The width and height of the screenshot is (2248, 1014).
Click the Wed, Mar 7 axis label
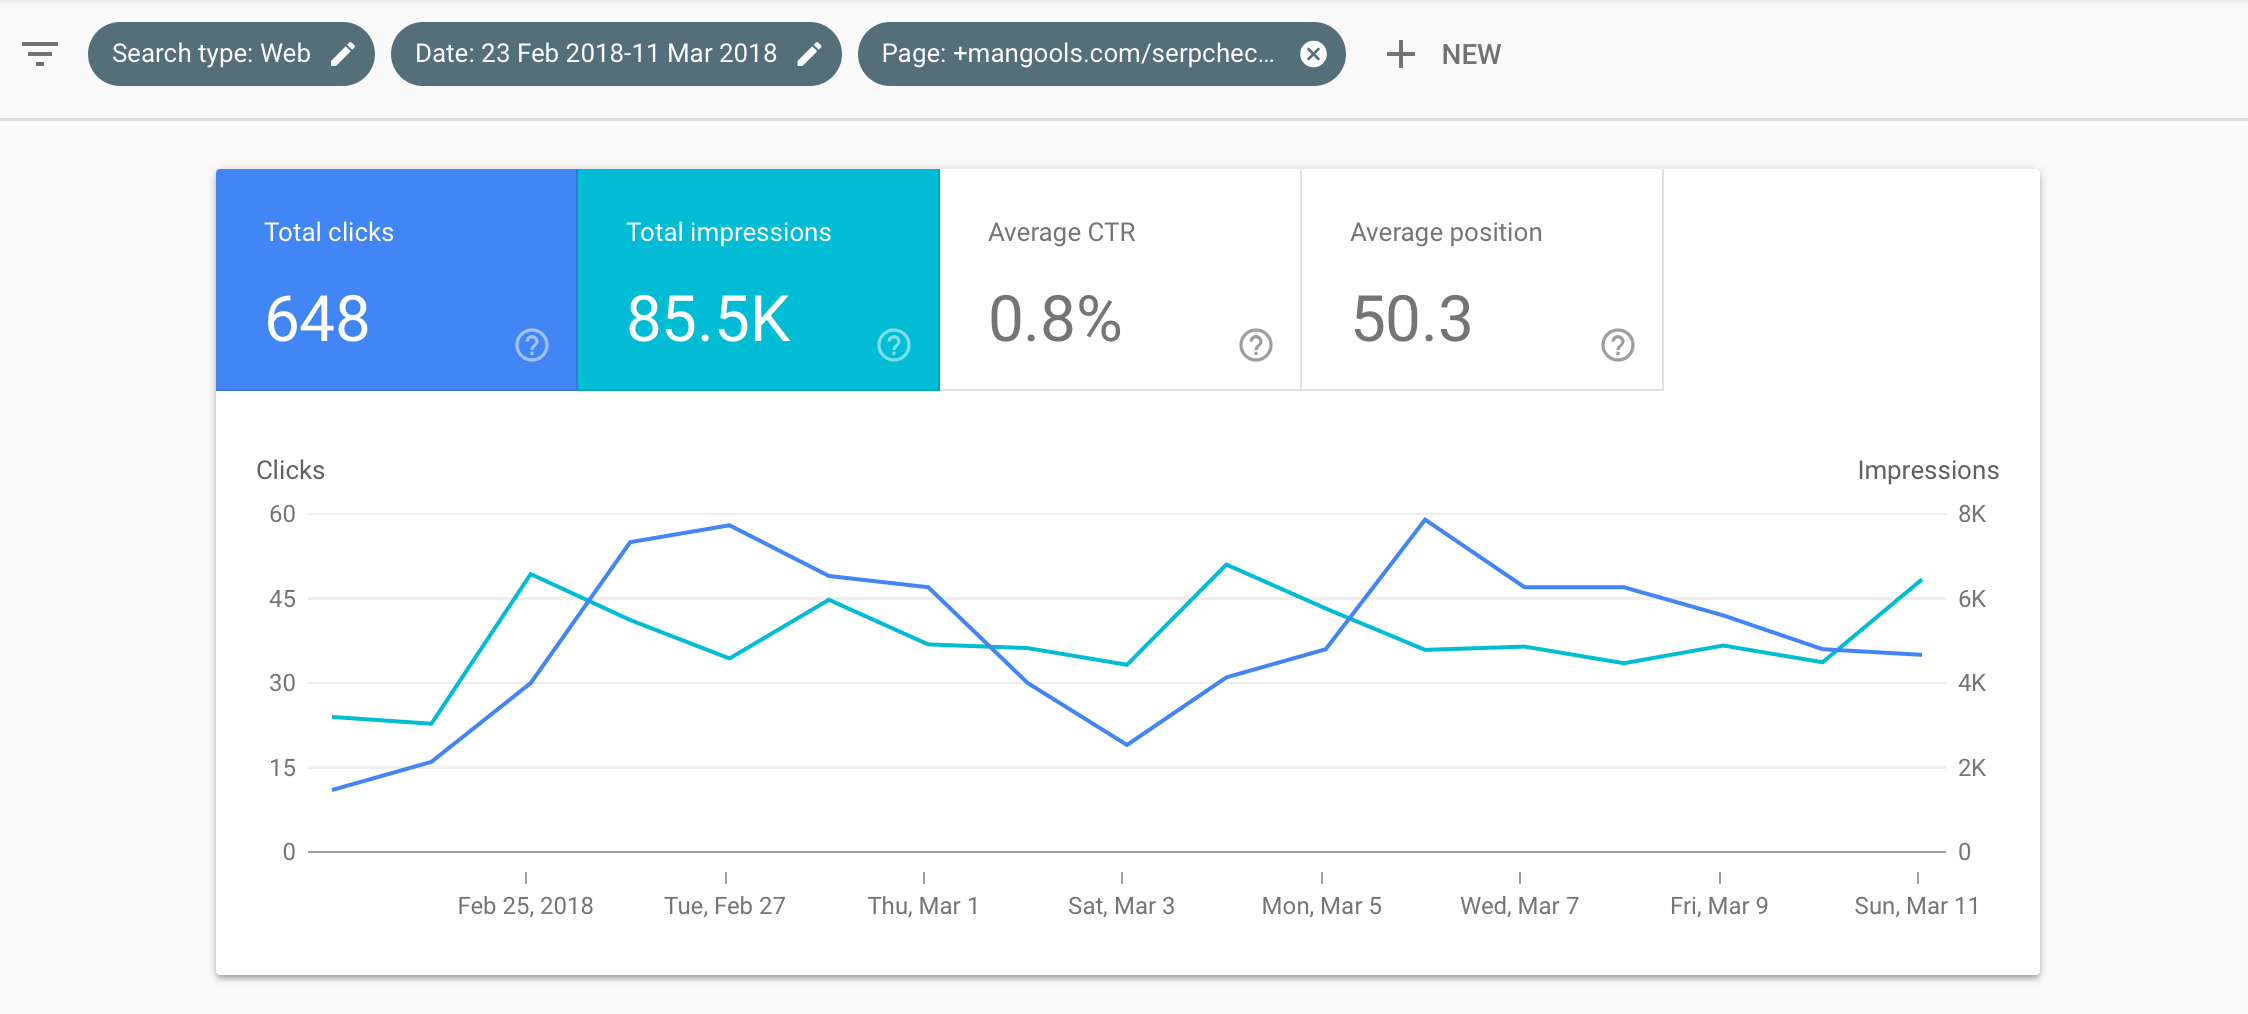[x=1519, y=906]
